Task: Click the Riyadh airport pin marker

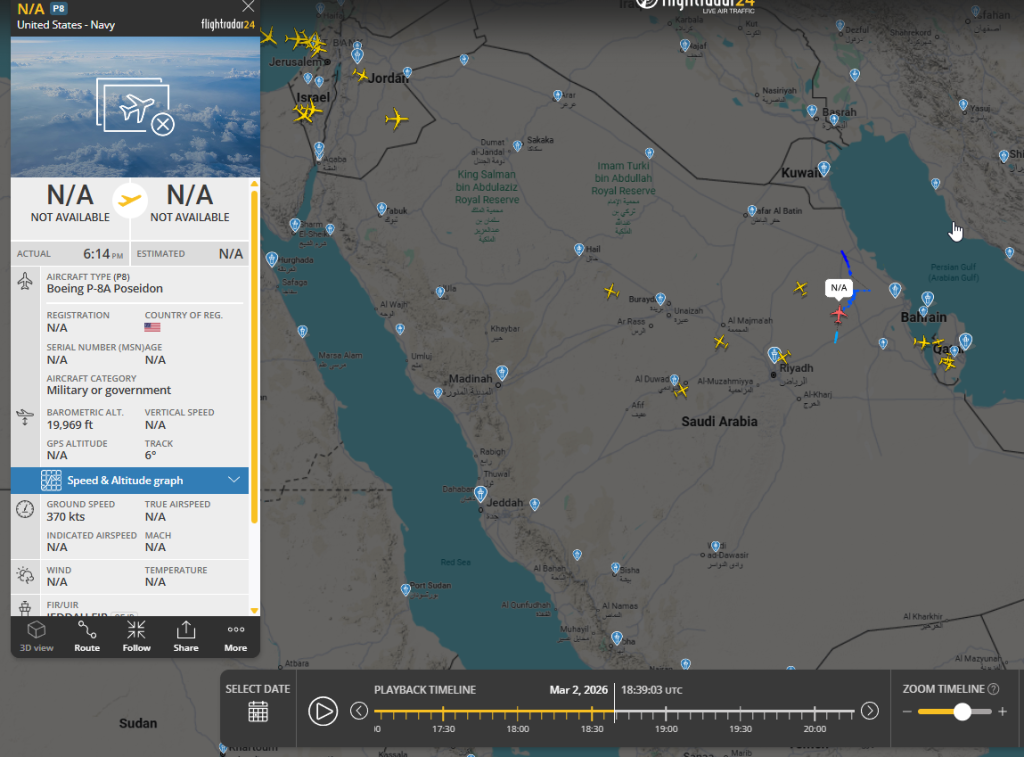Action: point(773,354)
